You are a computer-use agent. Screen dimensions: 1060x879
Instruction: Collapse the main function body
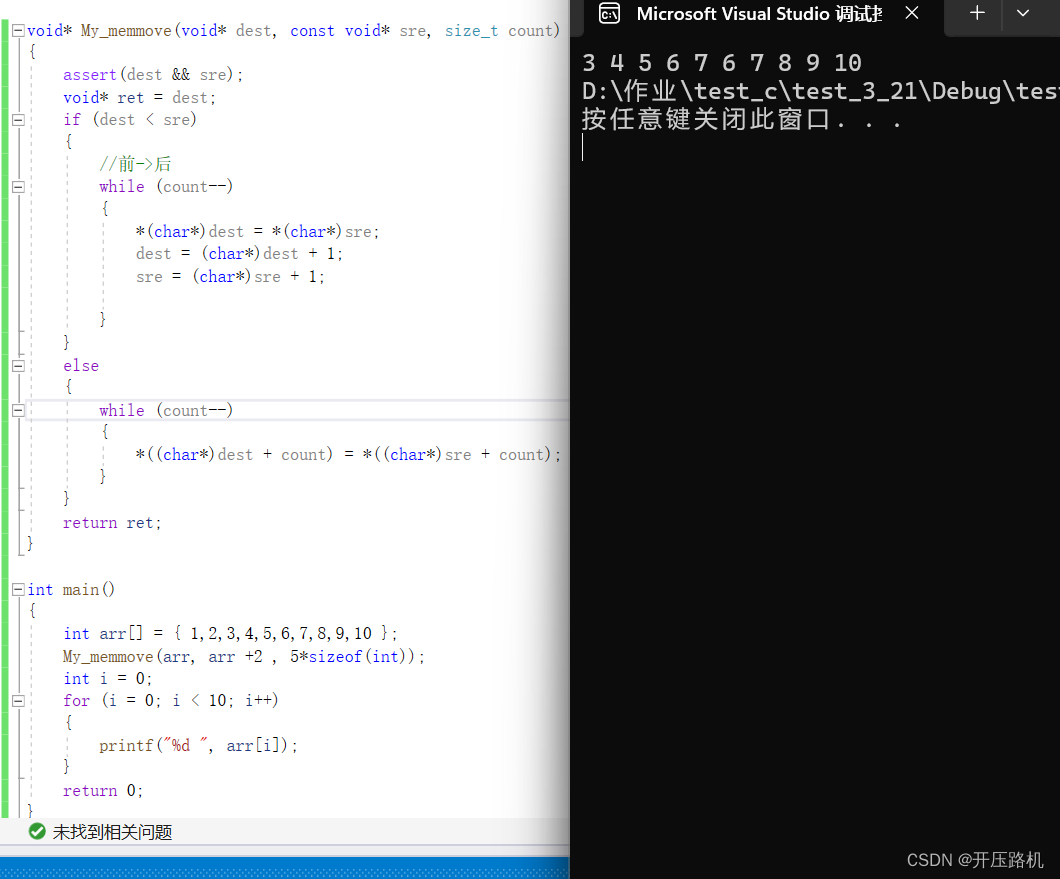(17, 589)
